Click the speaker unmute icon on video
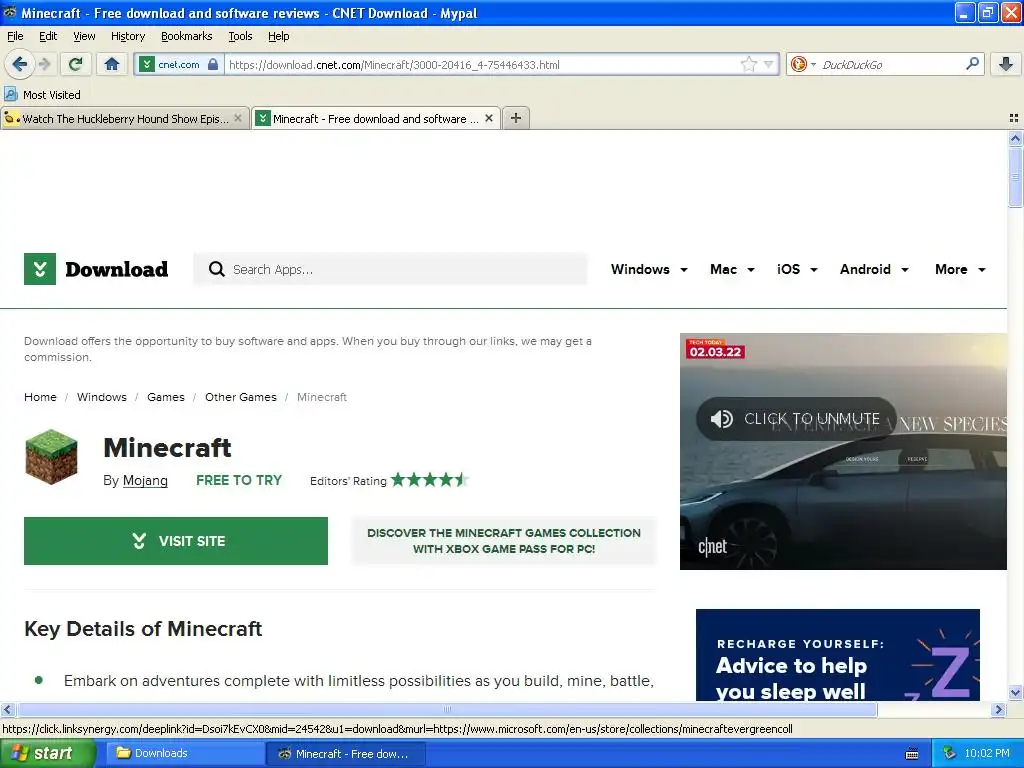Viewport: 1024px width, 768px height. [721, 419]
